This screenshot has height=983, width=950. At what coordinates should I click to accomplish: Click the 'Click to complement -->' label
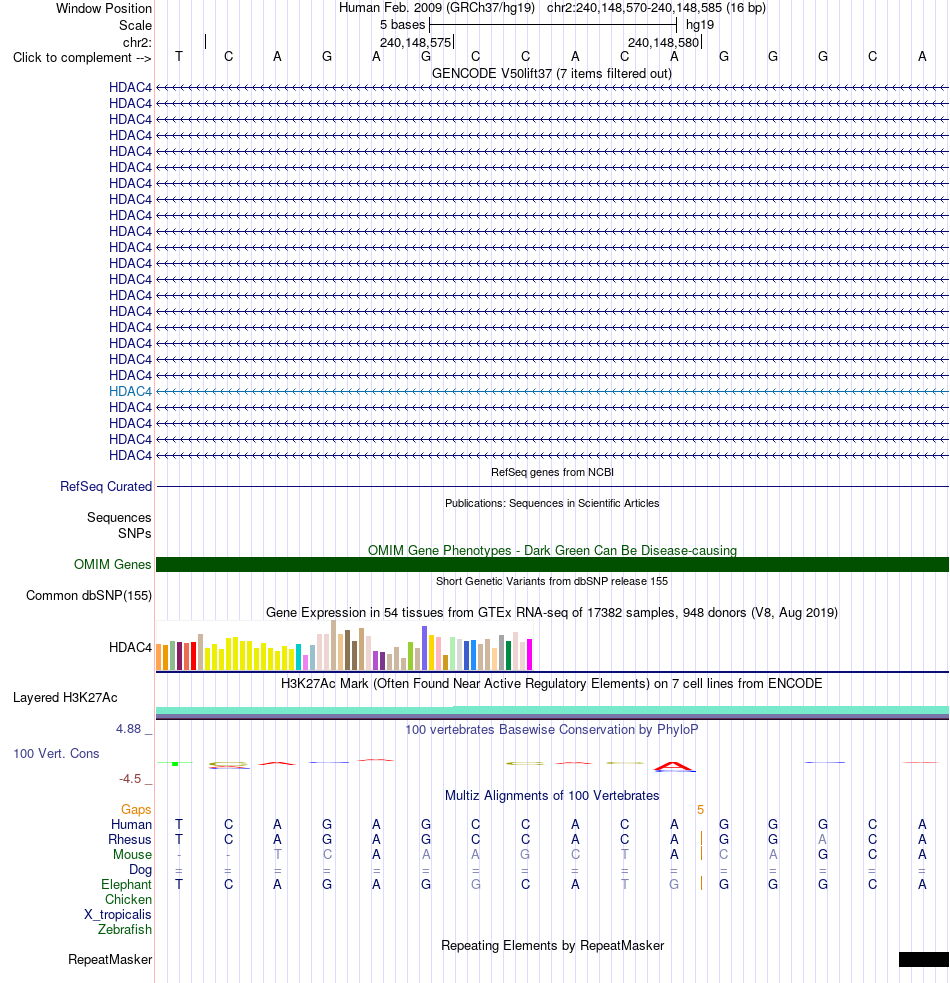pos(82,58)
